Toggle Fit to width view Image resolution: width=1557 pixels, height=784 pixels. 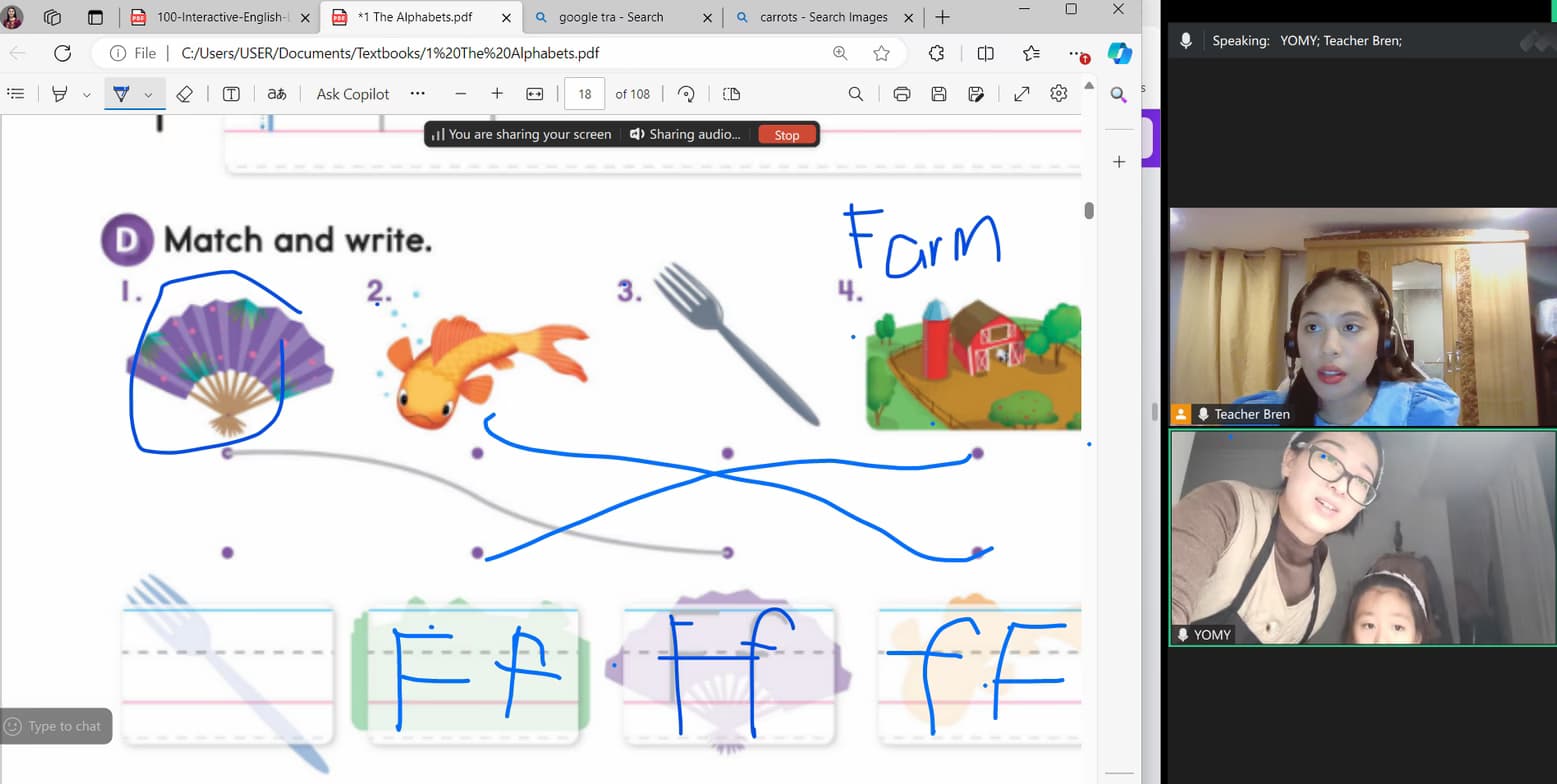pos(535,94)
